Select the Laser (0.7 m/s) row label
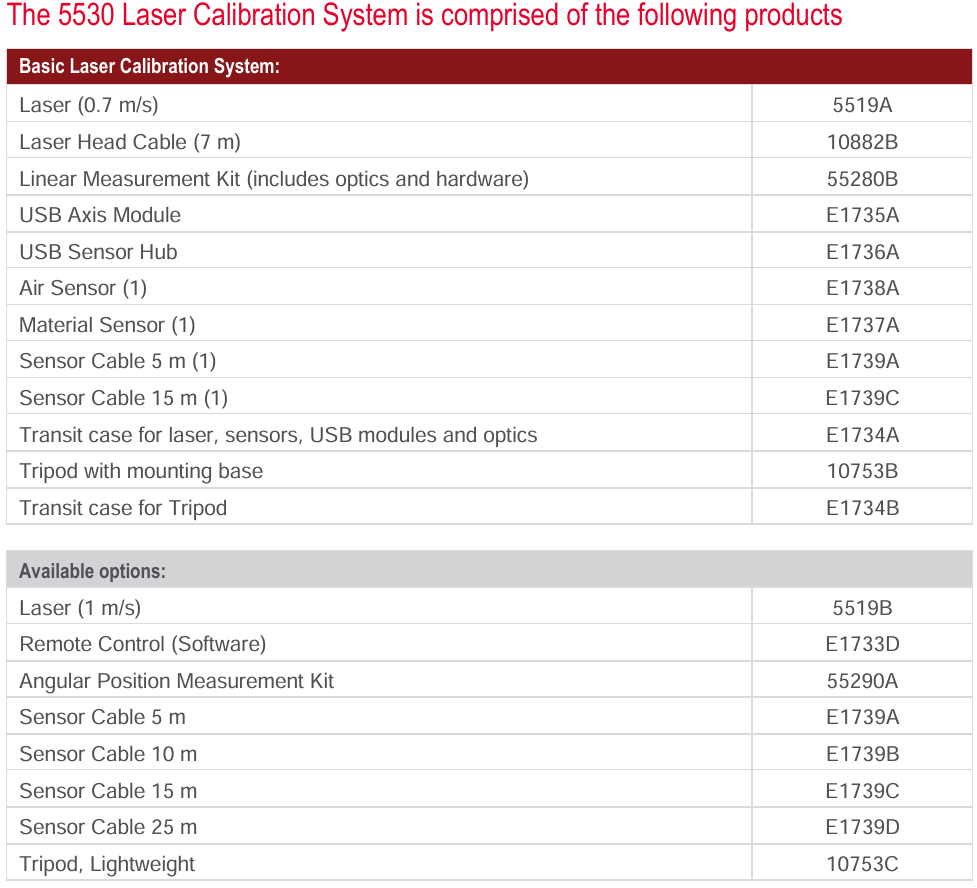The image size is (977, 888). click(x=89, y=105)
